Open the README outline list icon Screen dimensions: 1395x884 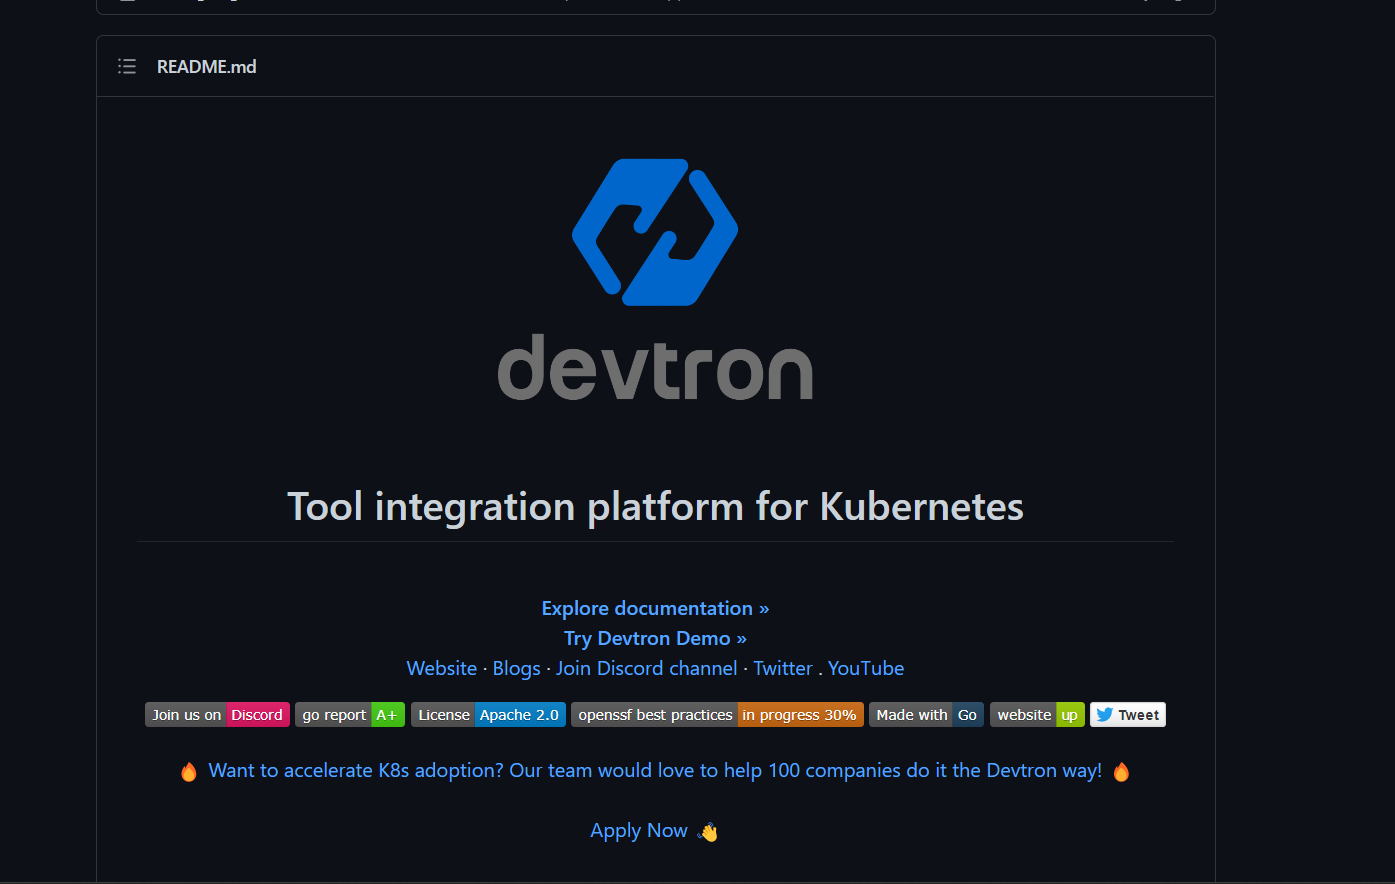pos(127,66)
